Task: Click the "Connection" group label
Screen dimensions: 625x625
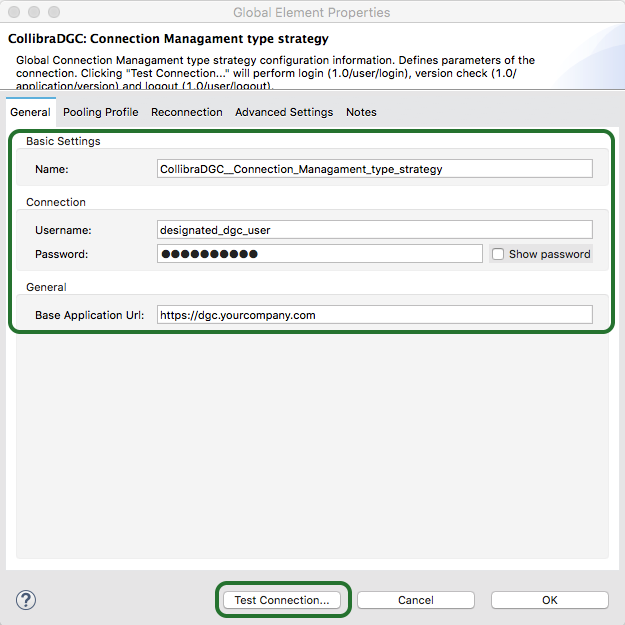Action: pos(56,202)
